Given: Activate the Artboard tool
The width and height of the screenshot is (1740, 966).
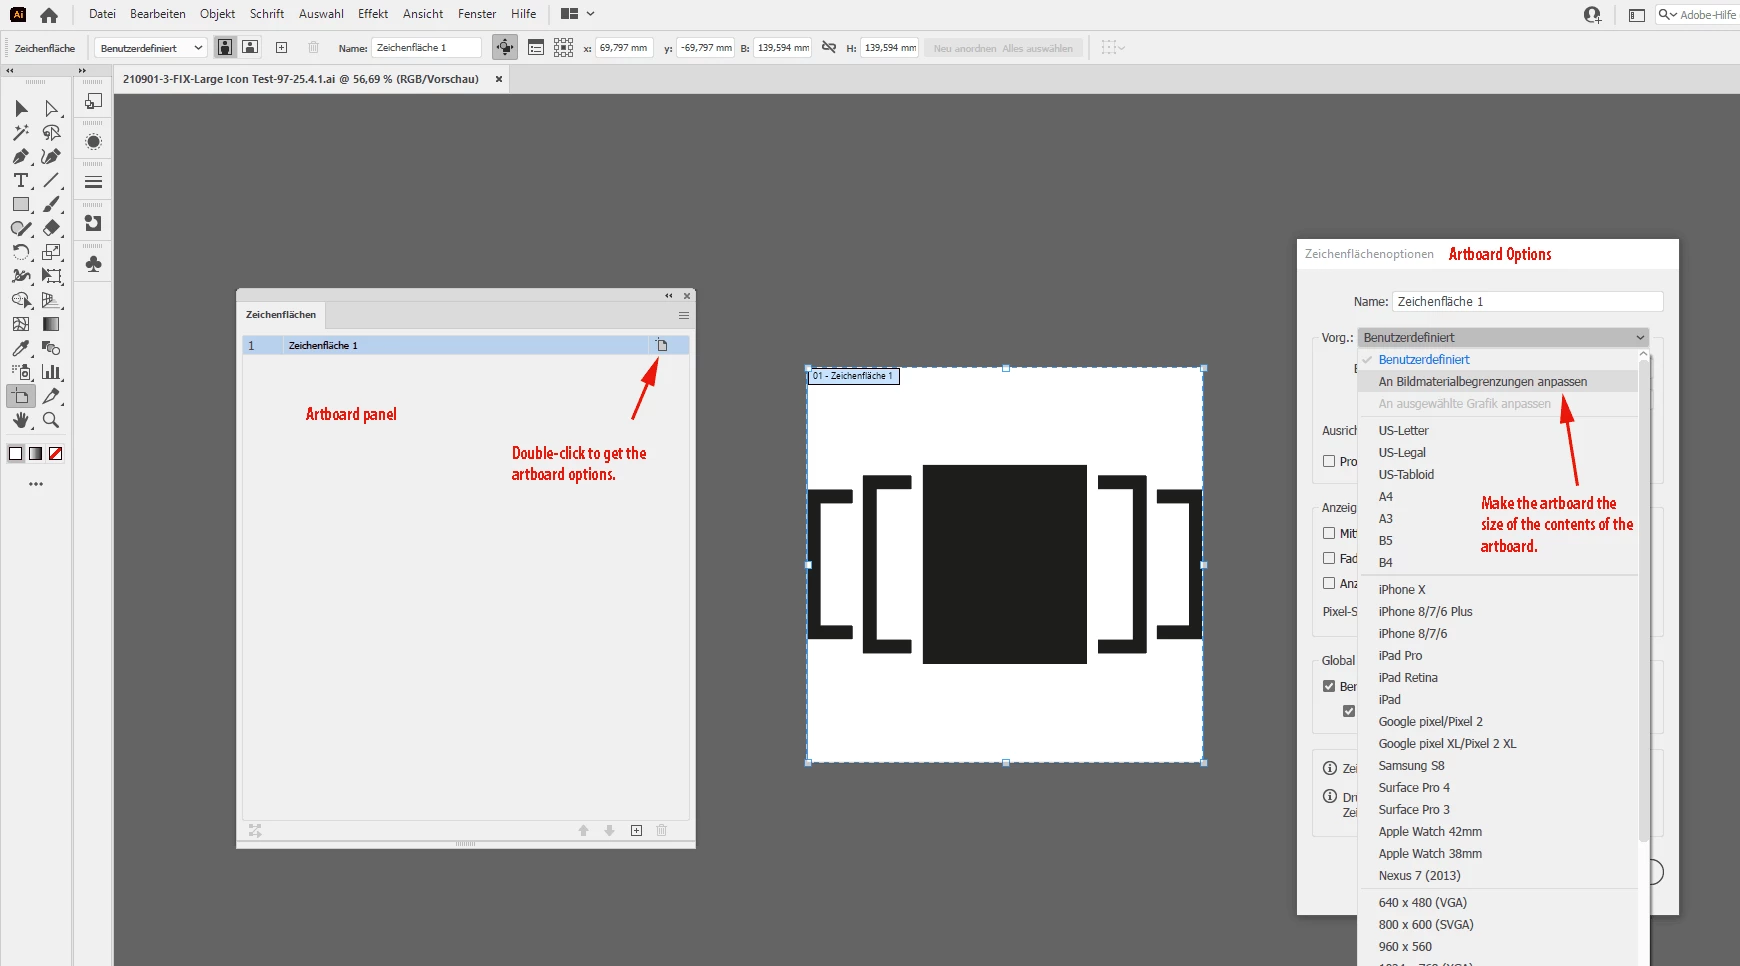Looking at the screenshot, I should coord(20,396).
